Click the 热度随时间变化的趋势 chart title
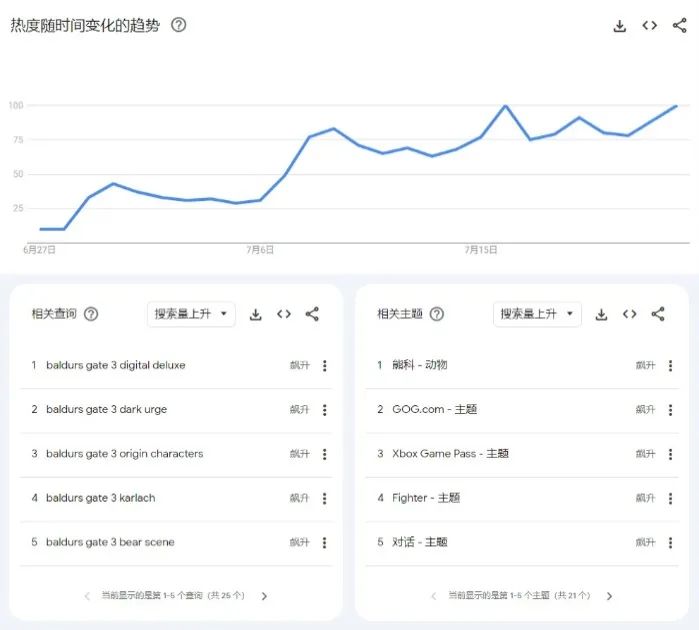 [85, 25]
